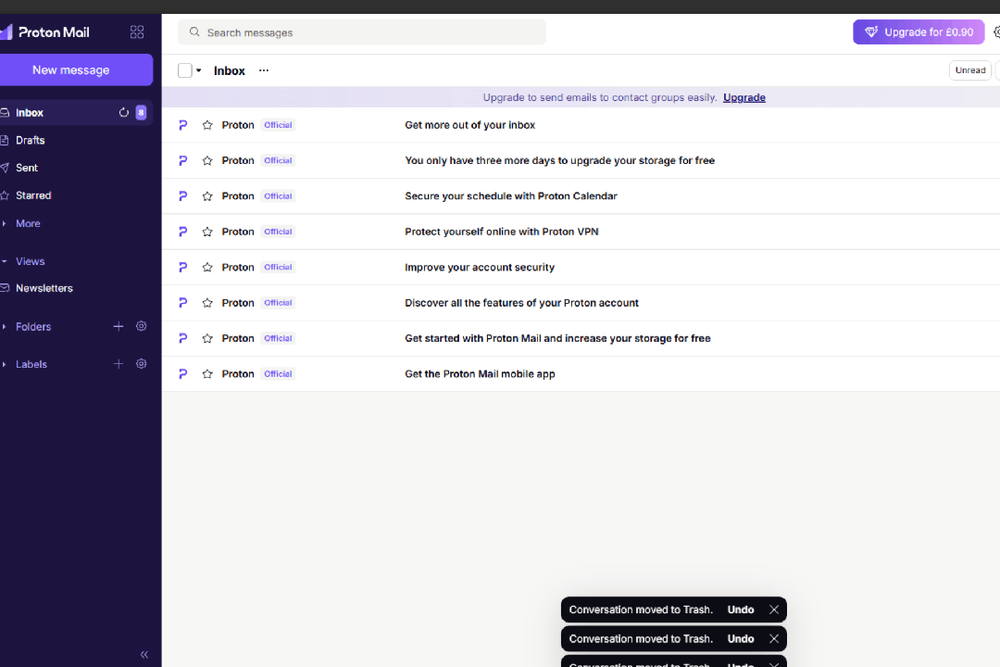Refresh inbox via circular arrow icon
This screenshot has height=667, width=1000.
point(124,113)
